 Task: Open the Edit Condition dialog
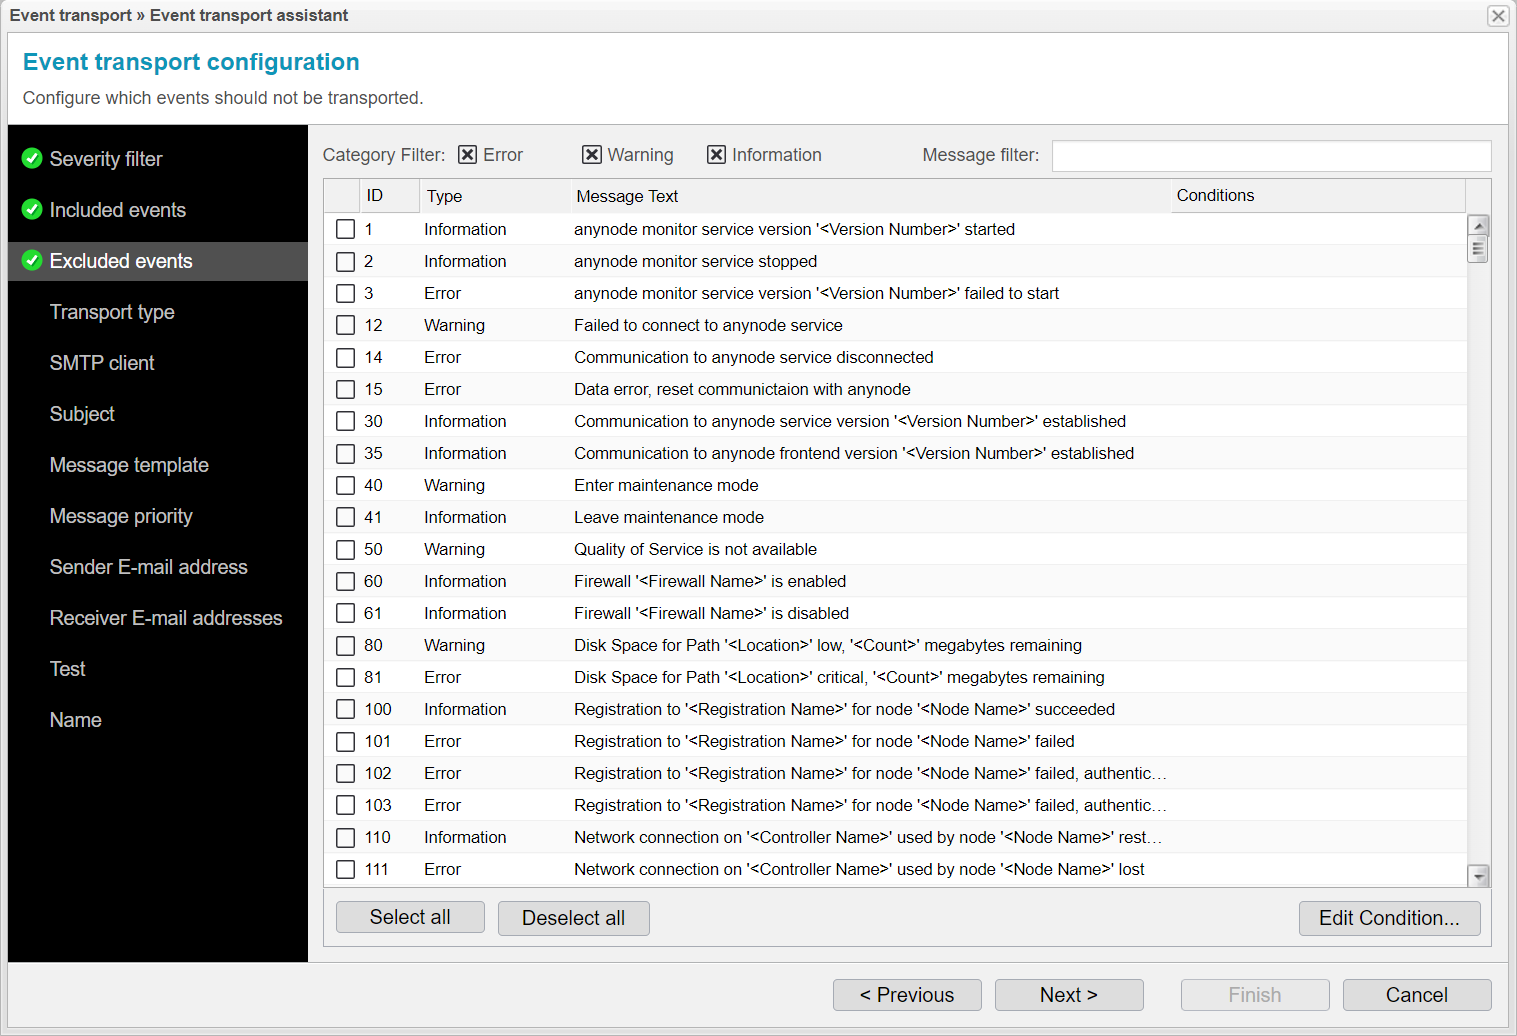tap(1389, 917)
